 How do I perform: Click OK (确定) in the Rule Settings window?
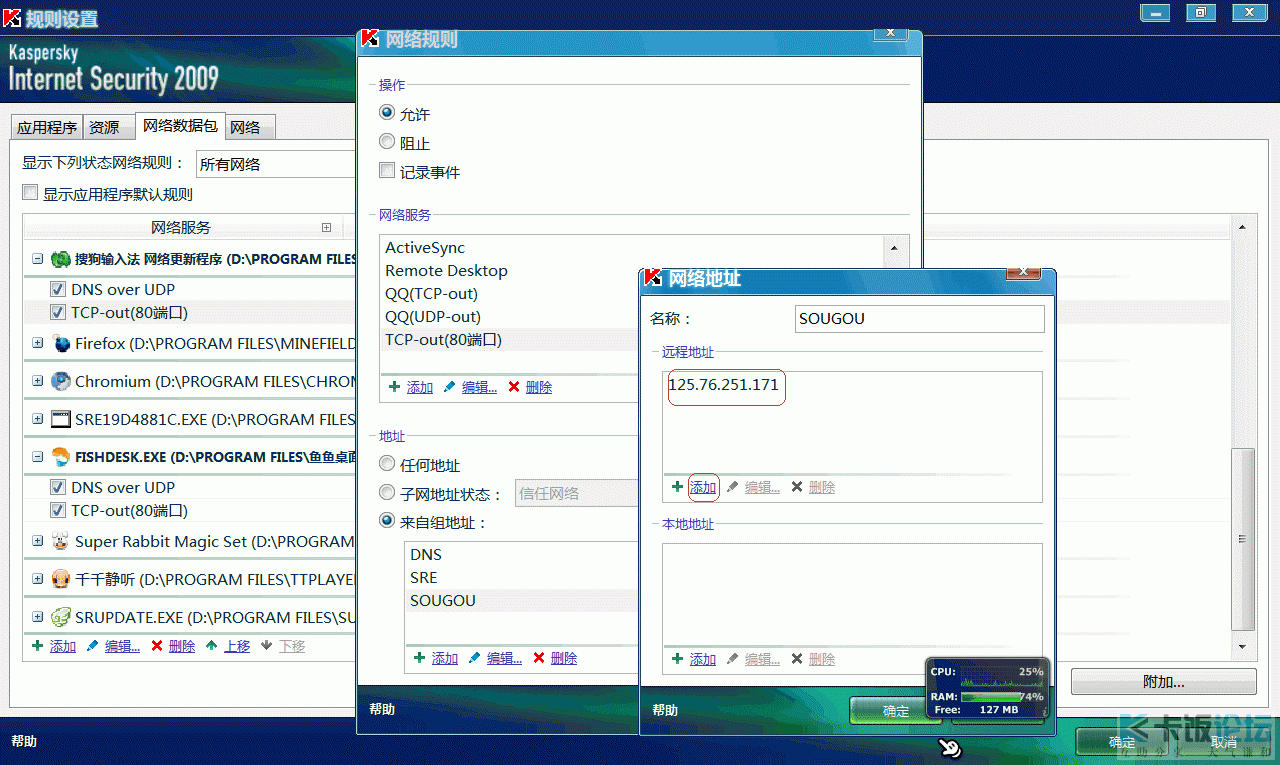click(x=1122, y=742)
